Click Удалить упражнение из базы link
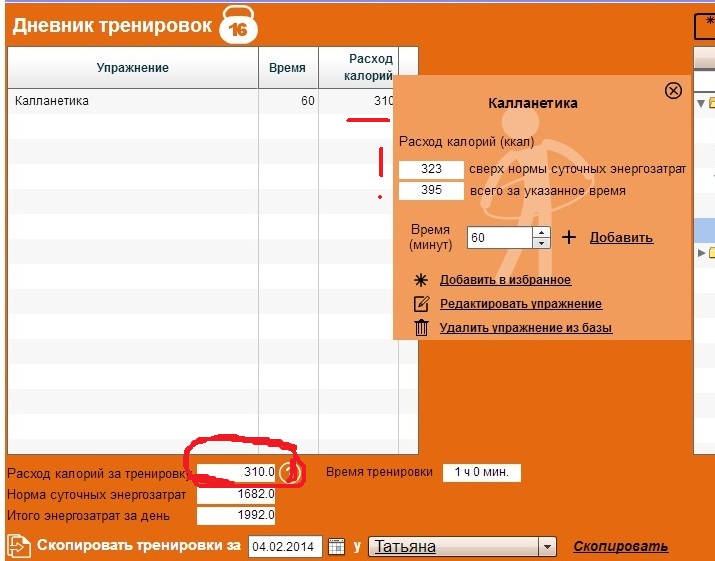Viewport: 715px width, 561px height. [x=525, y=328]
